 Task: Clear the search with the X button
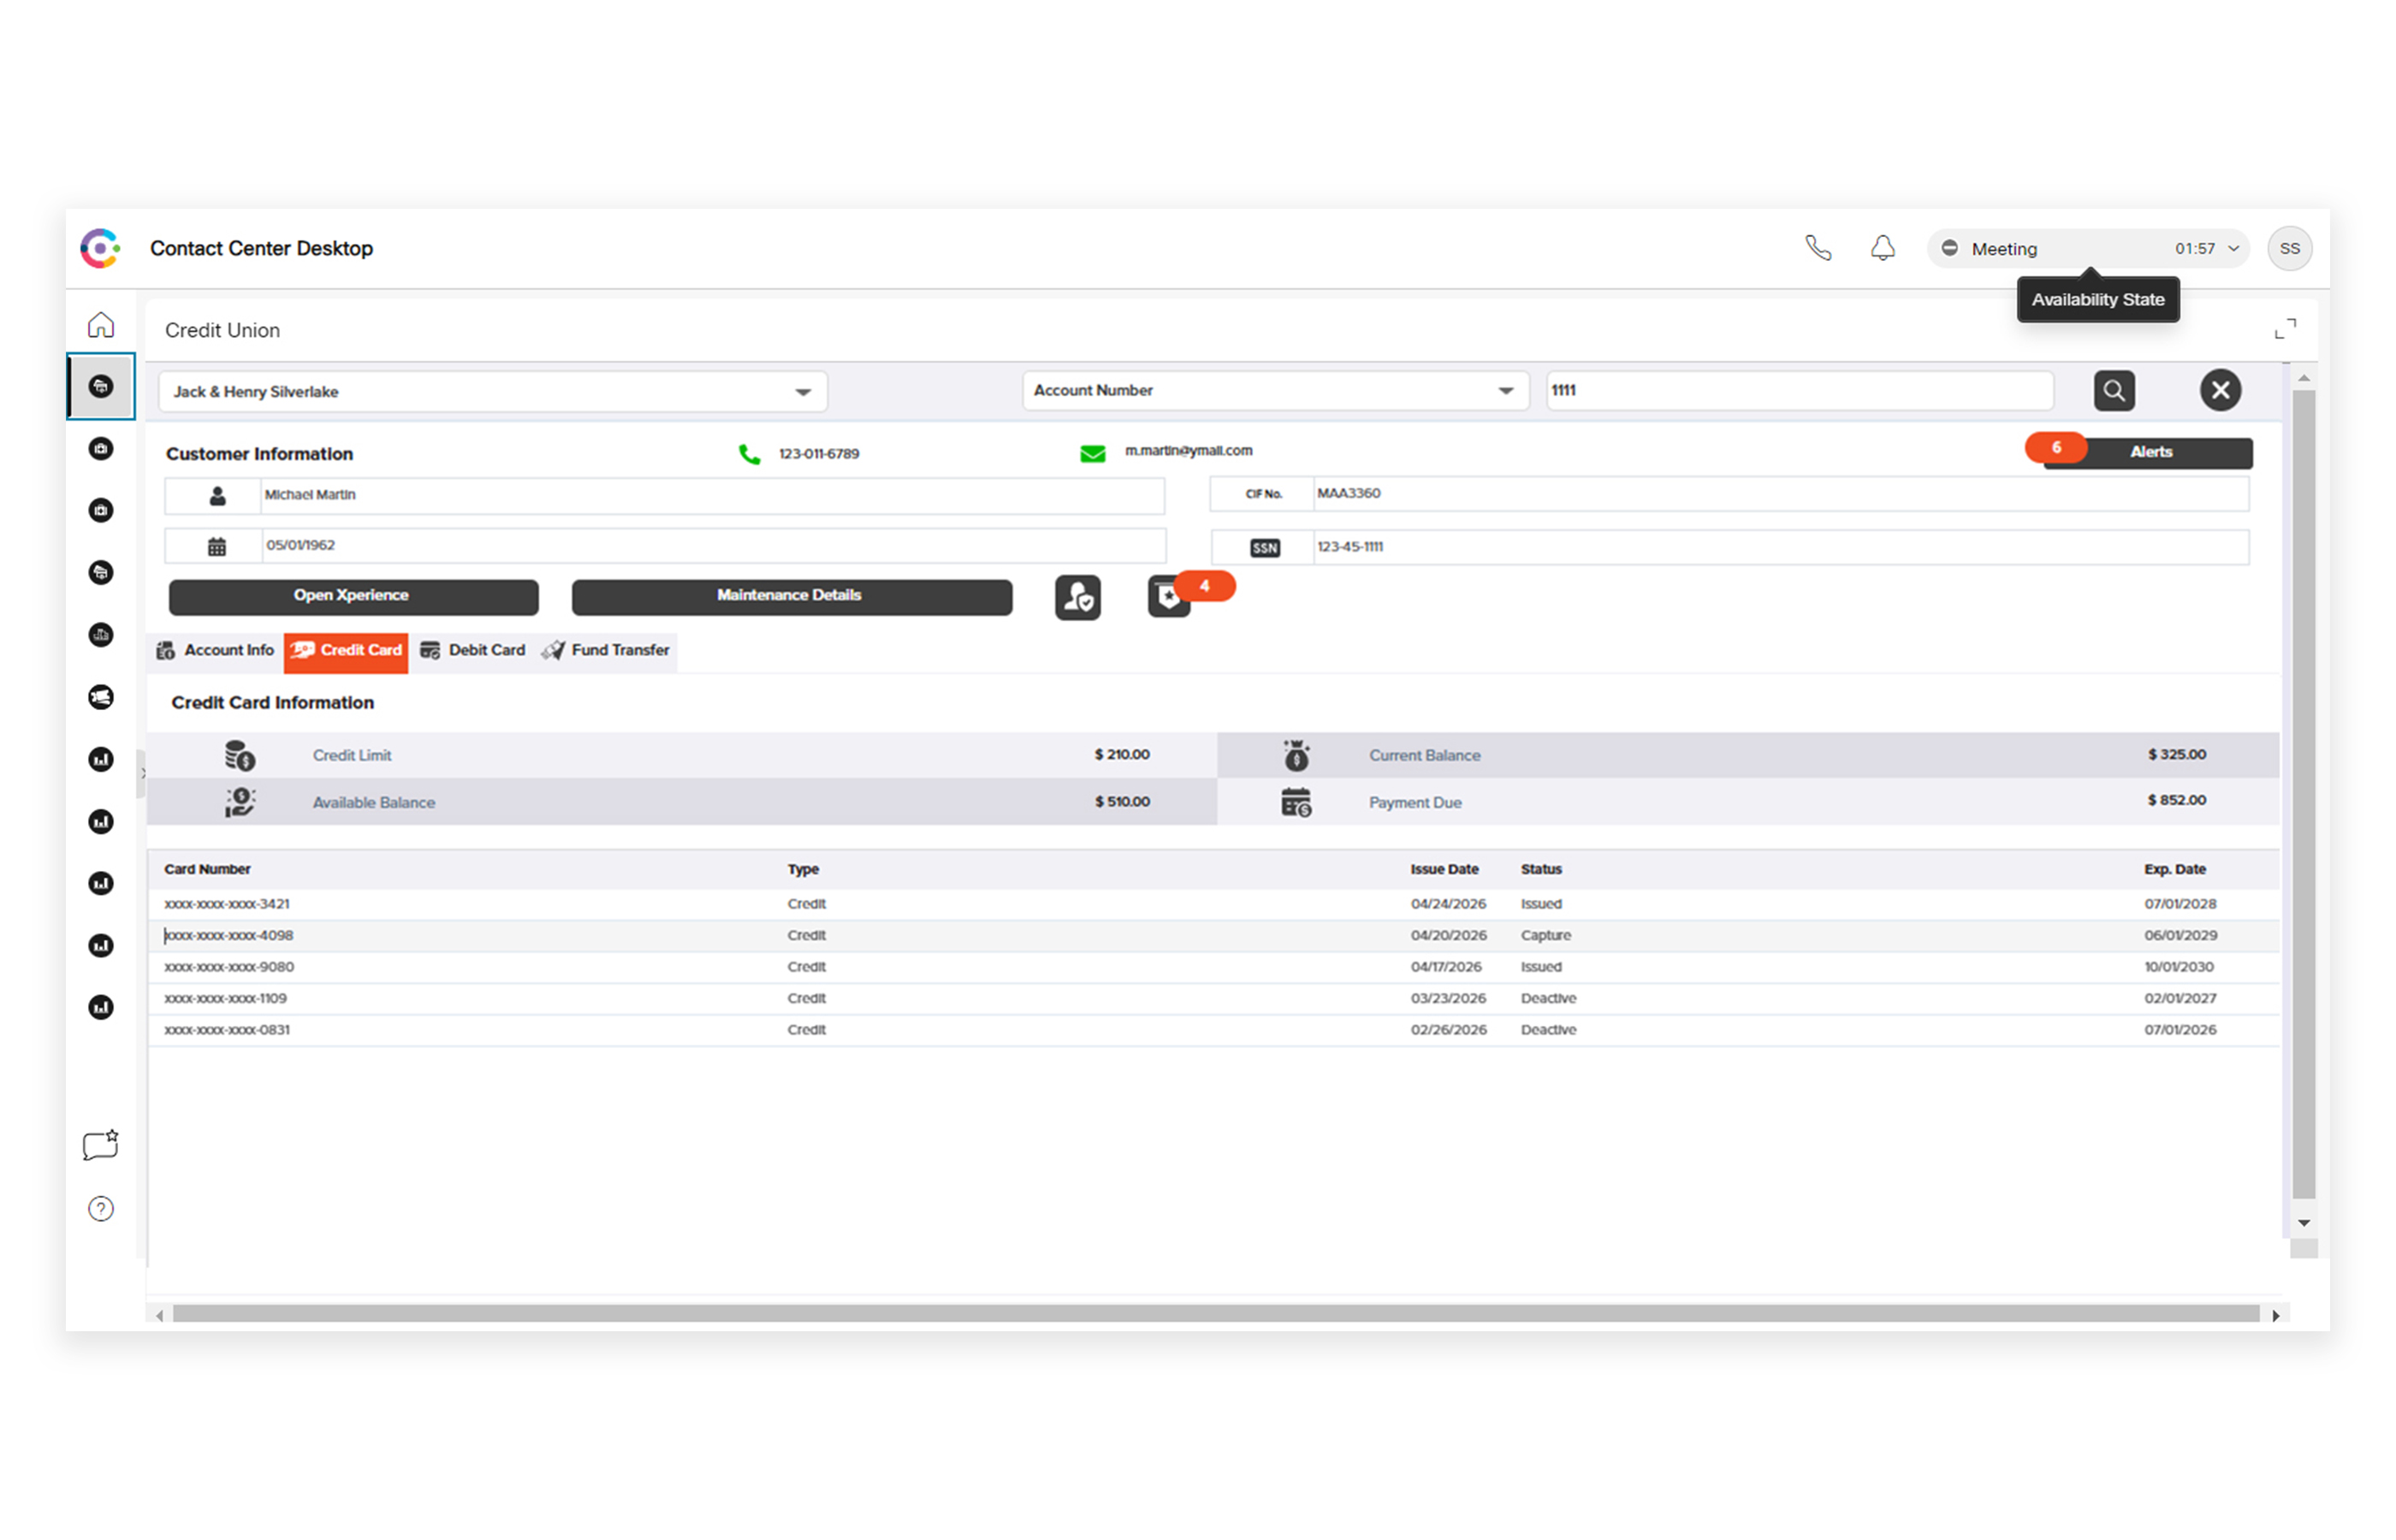(2220, 390)
